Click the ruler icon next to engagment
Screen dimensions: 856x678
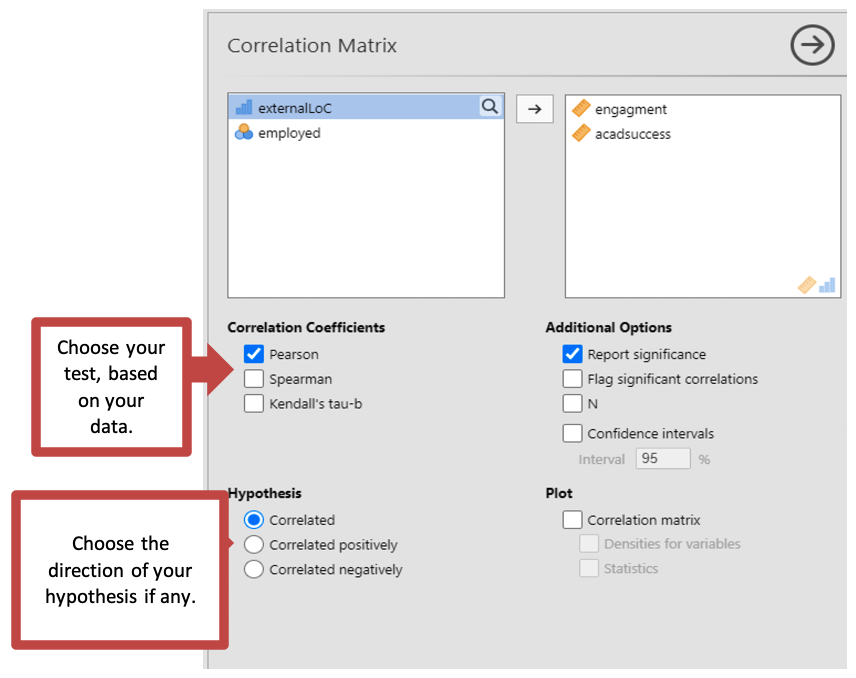coord(580,109)
